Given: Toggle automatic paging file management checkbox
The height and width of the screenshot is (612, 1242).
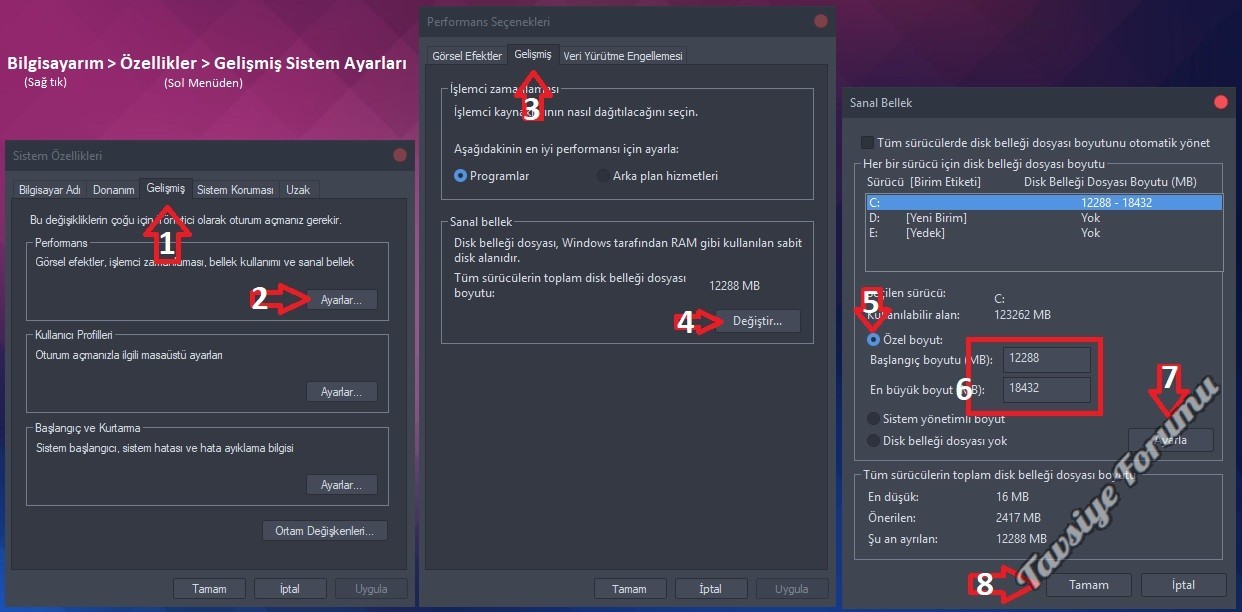Looking at the screenshot, I should pyautogui.click(x=868, y=143).
